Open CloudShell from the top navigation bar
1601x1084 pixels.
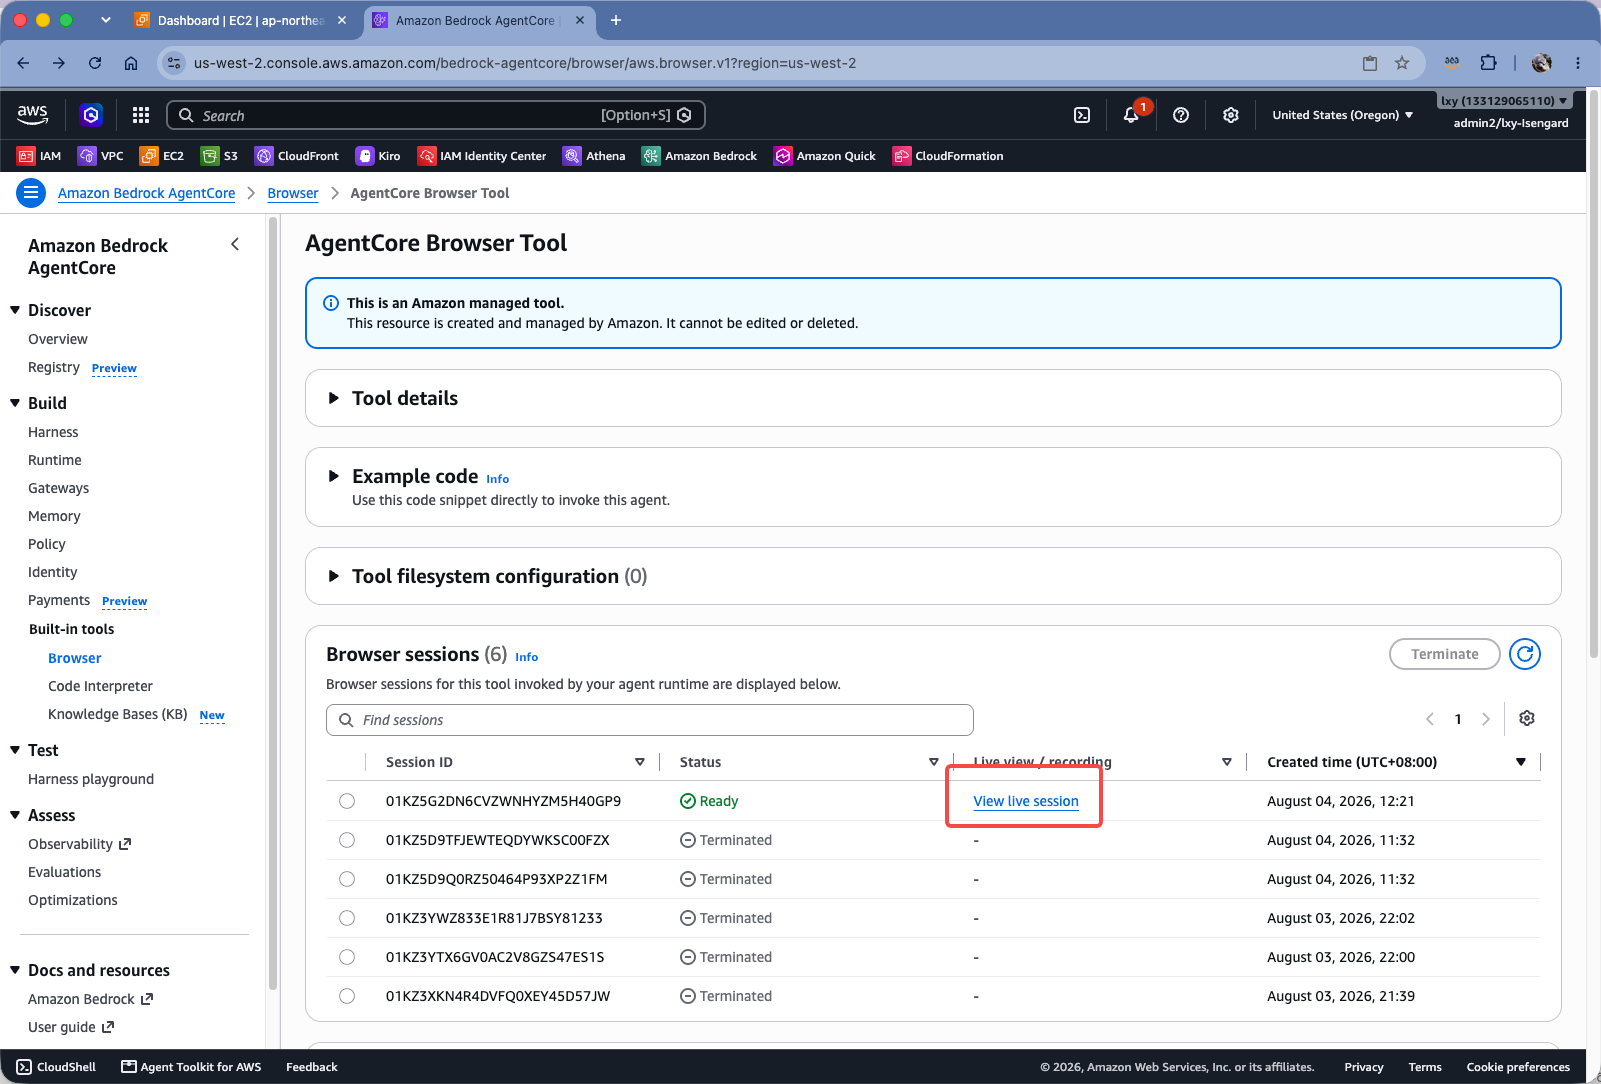click(1082, 115)
